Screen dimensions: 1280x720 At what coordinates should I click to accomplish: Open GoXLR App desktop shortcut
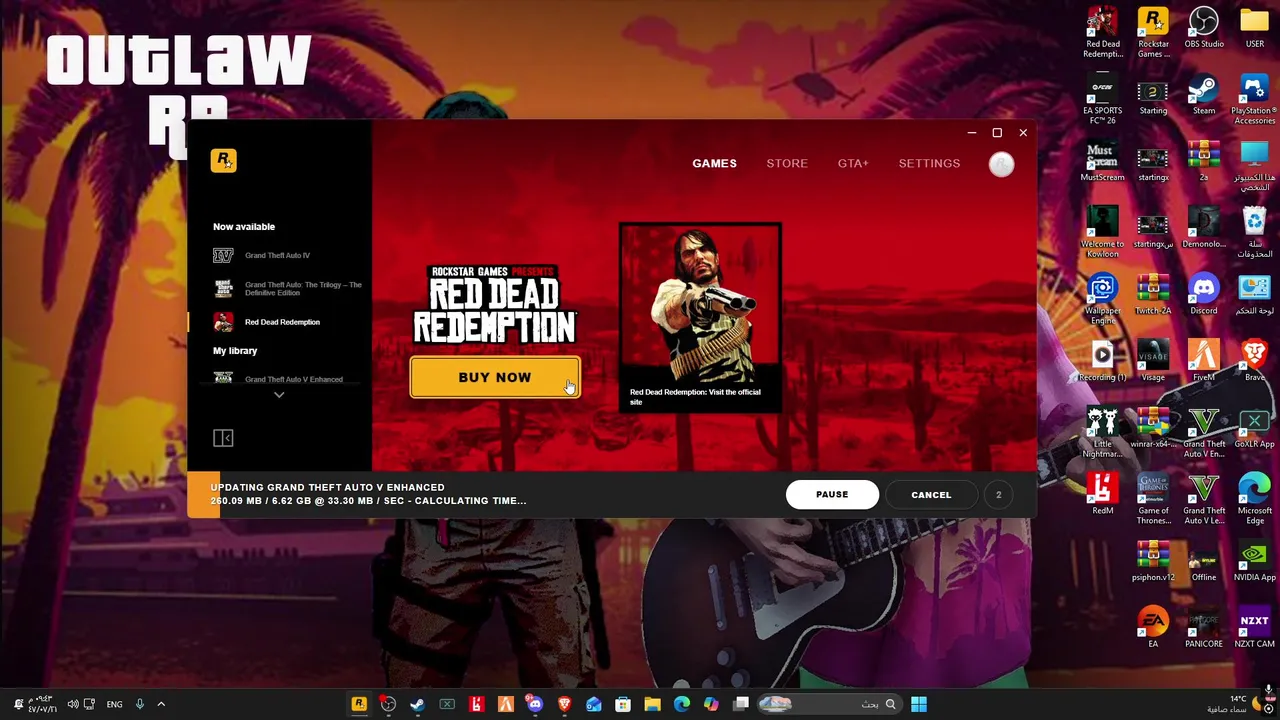click(x=1254, y=428)
